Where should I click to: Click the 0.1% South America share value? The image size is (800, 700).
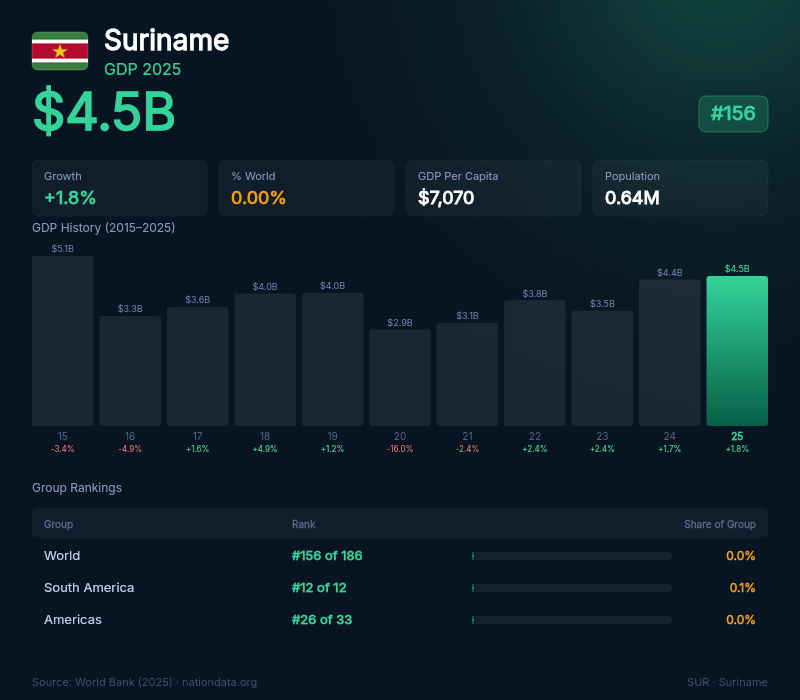click(x=742, y=588)
